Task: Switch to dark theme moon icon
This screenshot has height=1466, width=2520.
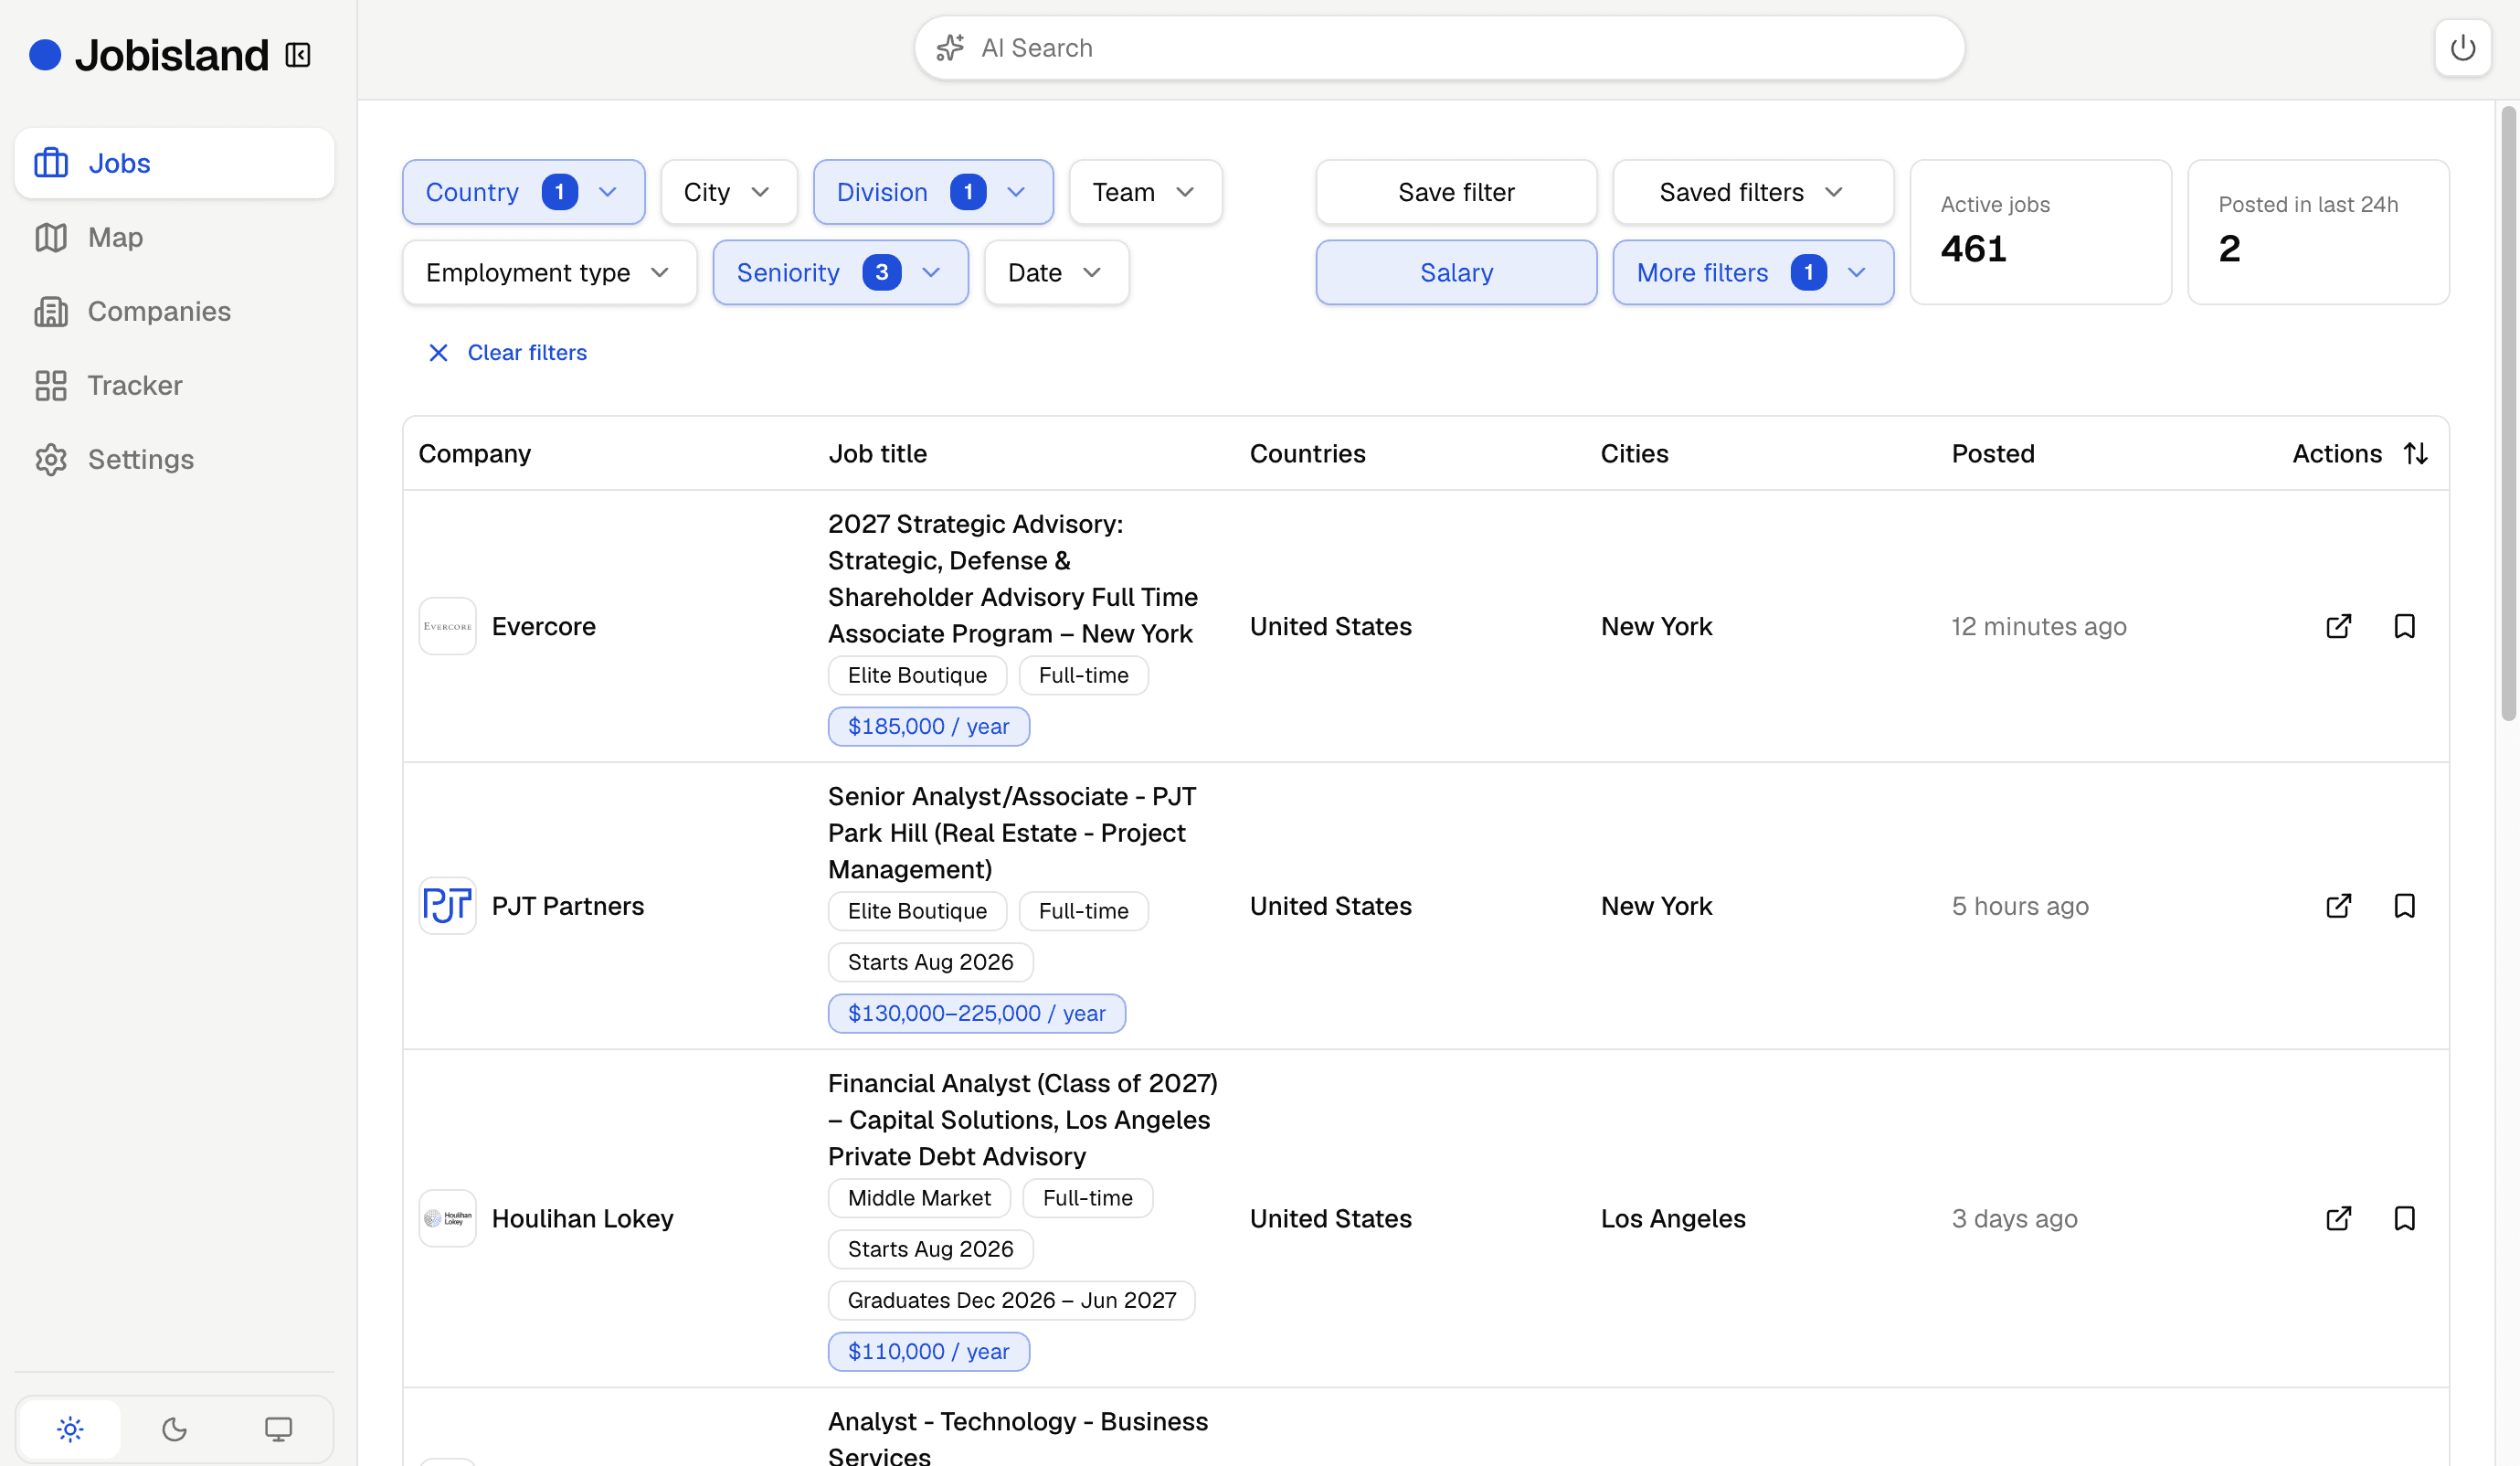Action: (174, 1429)
